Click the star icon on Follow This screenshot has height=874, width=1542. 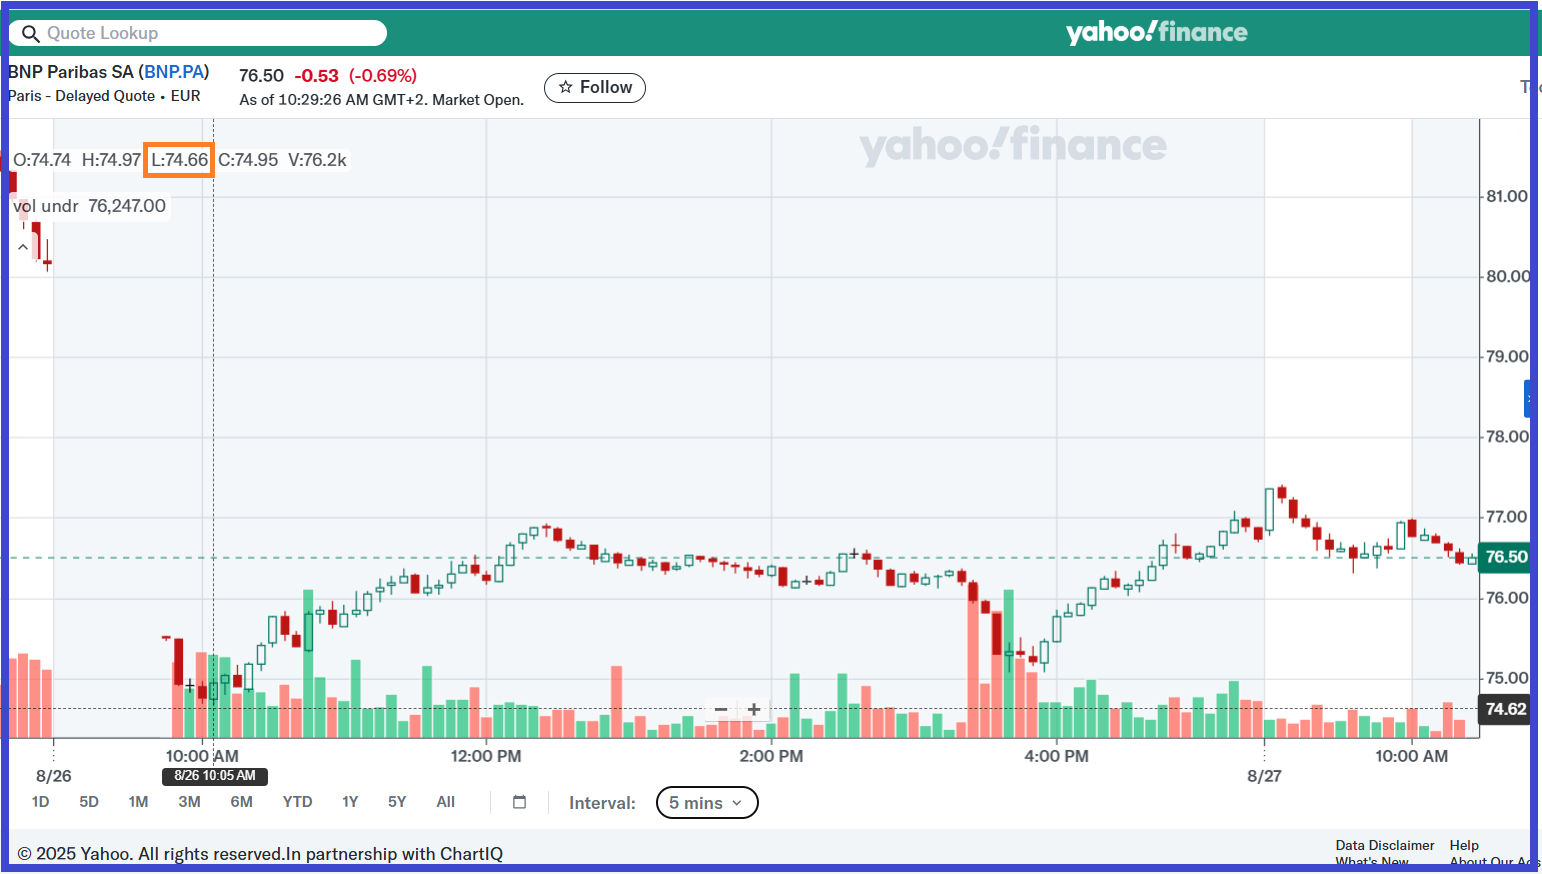coord(566,87)
